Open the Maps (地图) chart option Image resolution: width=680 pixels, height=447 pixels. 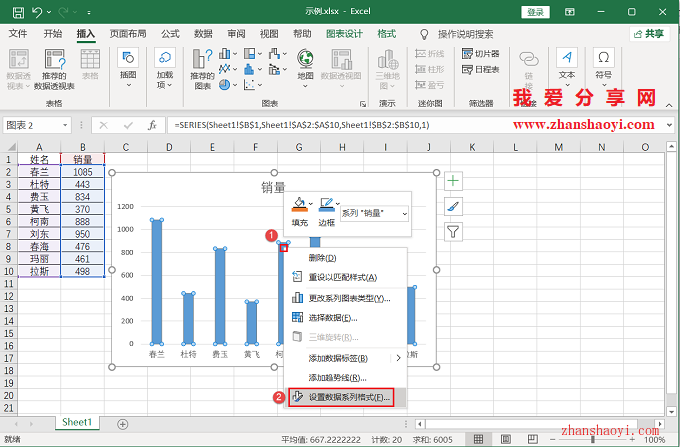coord(305,69)
